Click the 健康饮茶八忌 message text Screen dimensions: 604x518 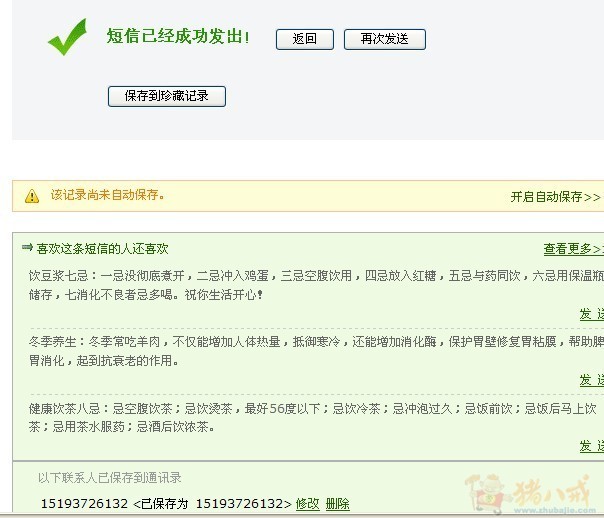(x=313, y=417)
